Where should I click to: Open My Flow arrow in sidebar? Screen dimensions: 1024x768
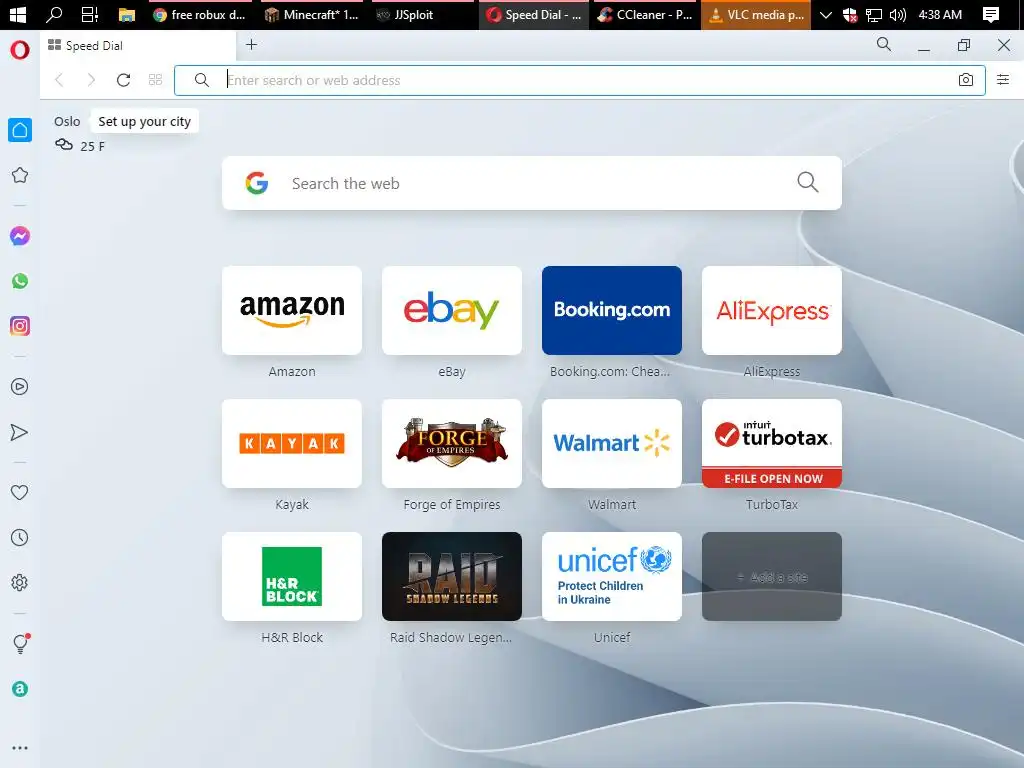[x=20, y=432]
